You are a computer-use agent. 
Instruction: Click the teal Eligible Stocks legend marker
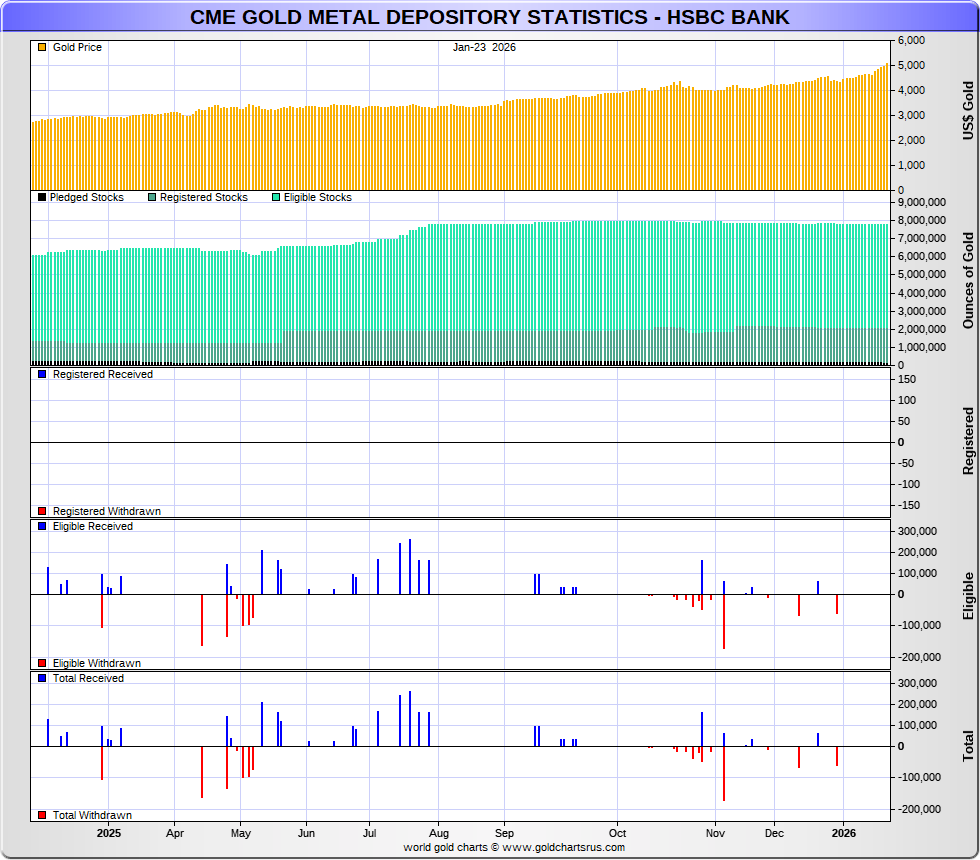[276, 198]
